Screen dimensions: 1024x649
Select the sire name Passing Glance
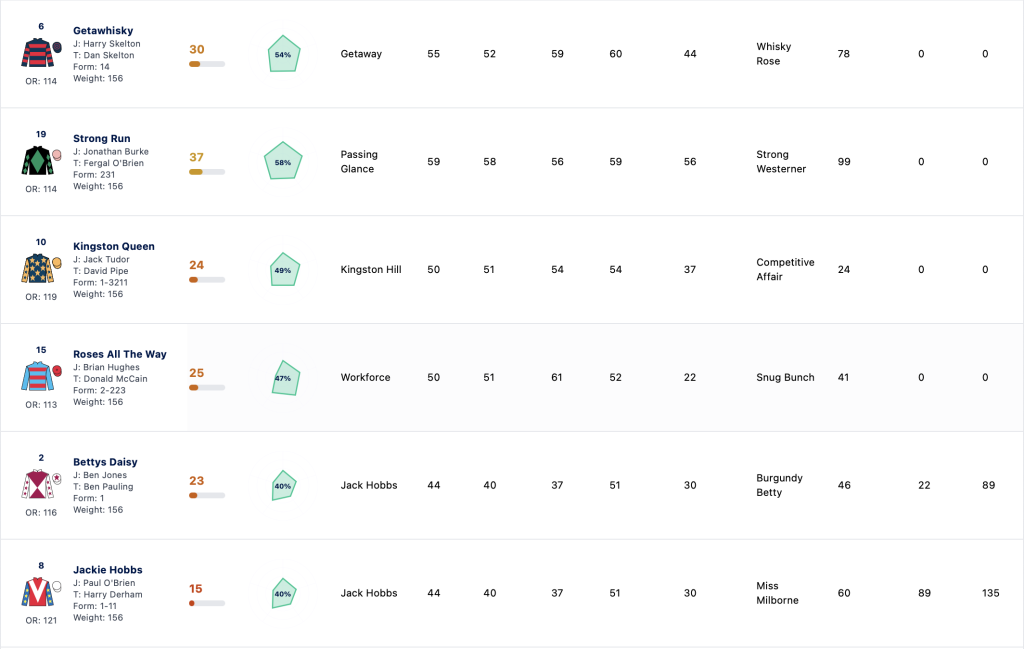359,161
